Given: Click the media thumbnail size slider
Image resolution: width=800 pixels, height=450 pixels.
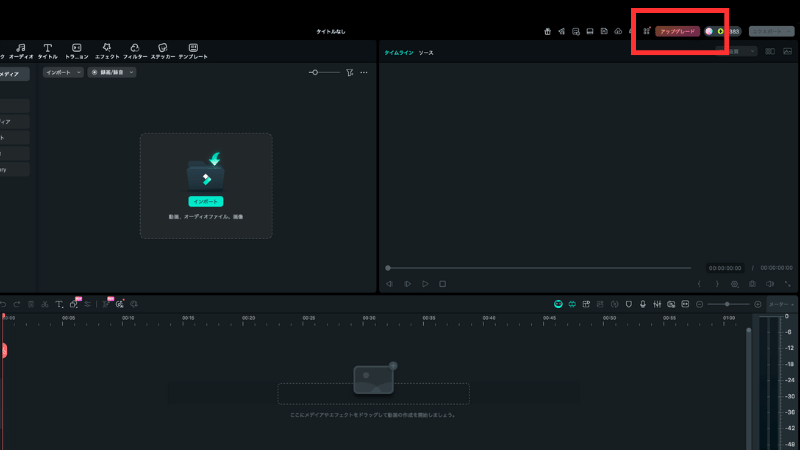Looking at the screenshot, I should click(x=325, y=73).
